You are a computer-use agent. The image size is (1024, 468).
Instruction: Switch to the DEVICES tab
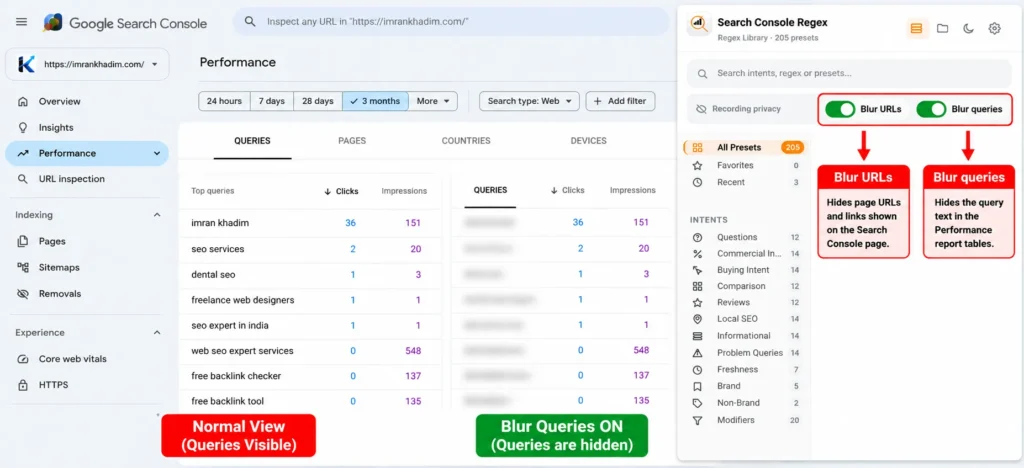click(588, 141)
